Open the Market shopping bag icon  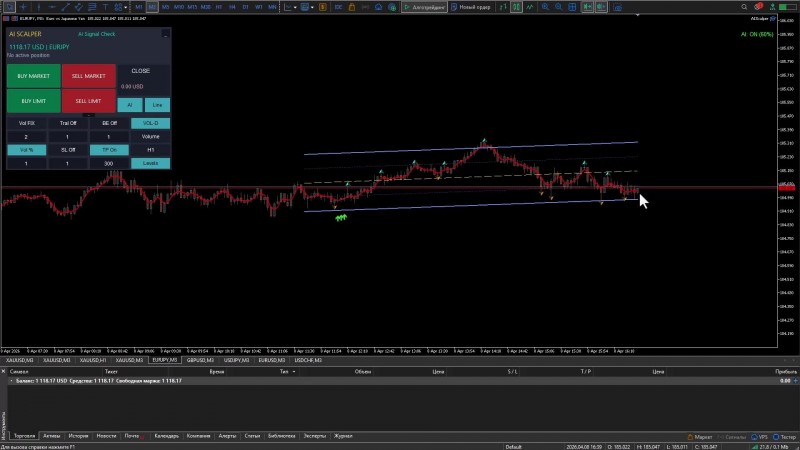click(x=352, y=7)
